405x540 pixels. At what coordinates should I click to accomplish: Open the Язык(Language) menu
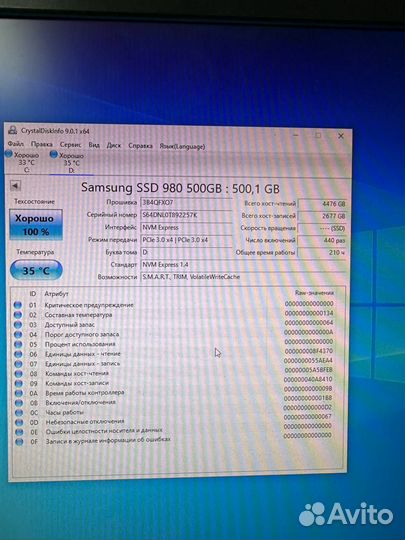(182, 146)
